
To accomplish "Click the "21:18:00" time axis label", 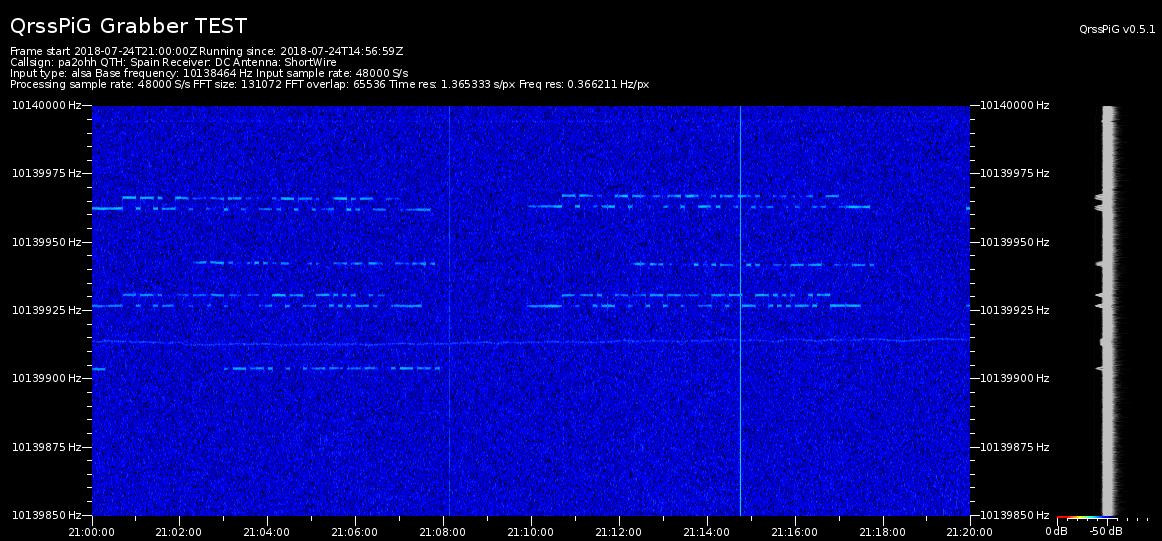I will point(882,532).
